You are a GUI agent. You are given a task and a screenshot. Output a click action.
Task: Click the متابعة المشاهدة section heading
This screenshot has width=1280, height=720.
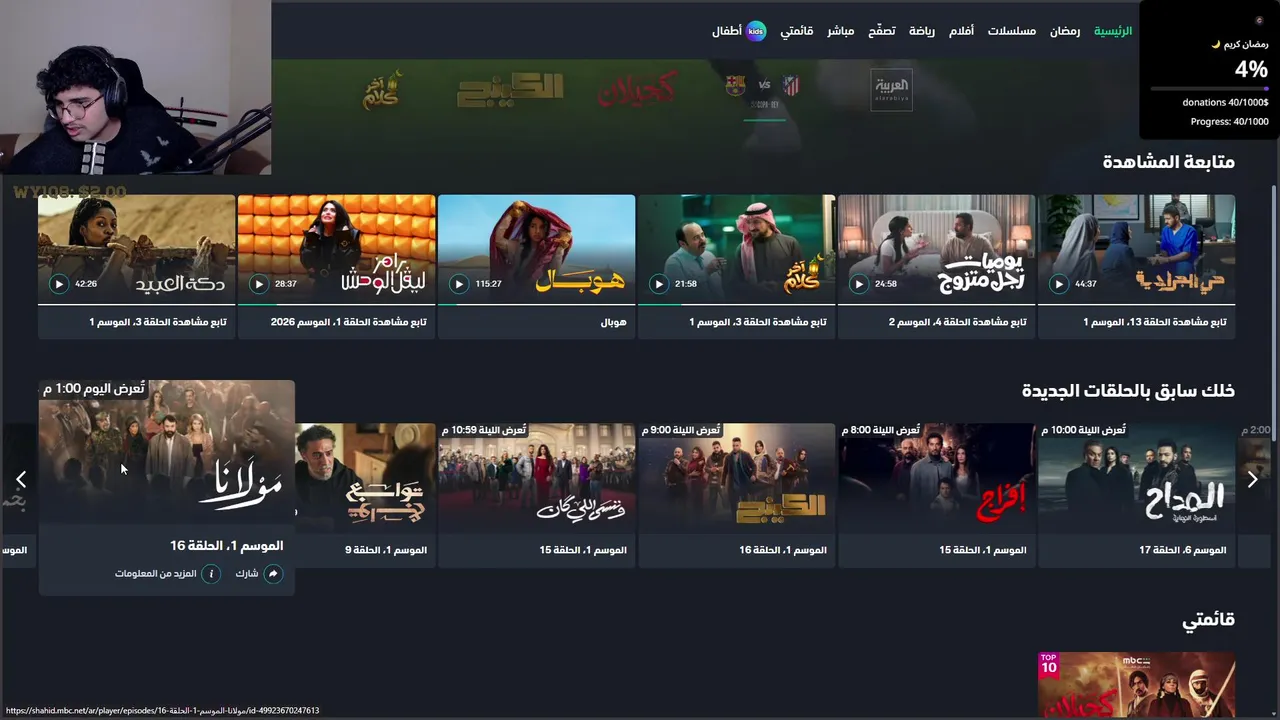1169,162
